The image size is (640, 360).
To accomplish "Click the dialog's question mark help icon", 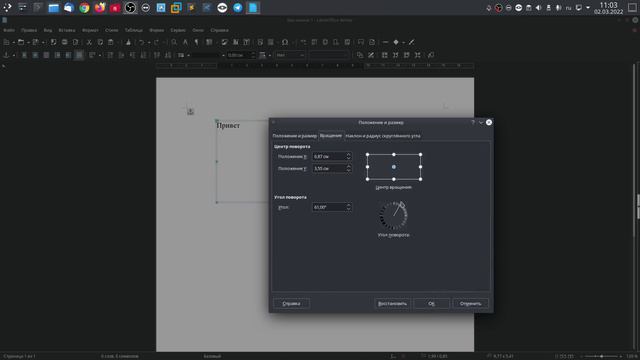I will 473,122.
